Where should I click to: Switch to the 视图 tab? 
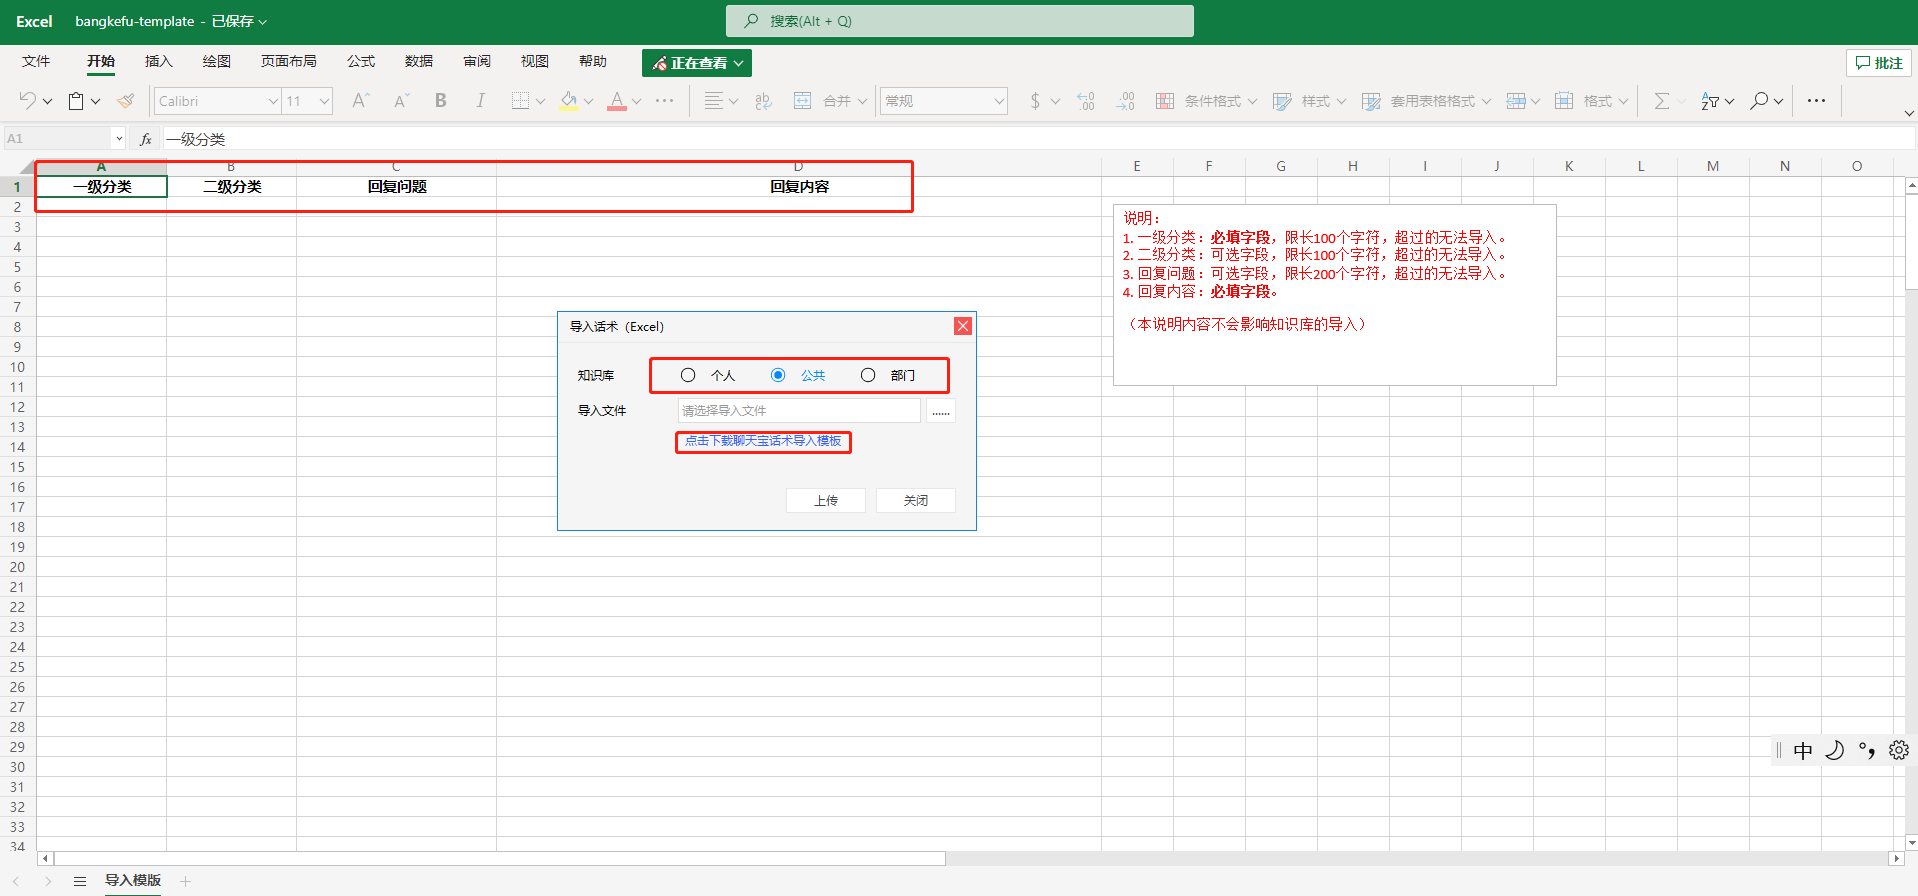point(535,61)
